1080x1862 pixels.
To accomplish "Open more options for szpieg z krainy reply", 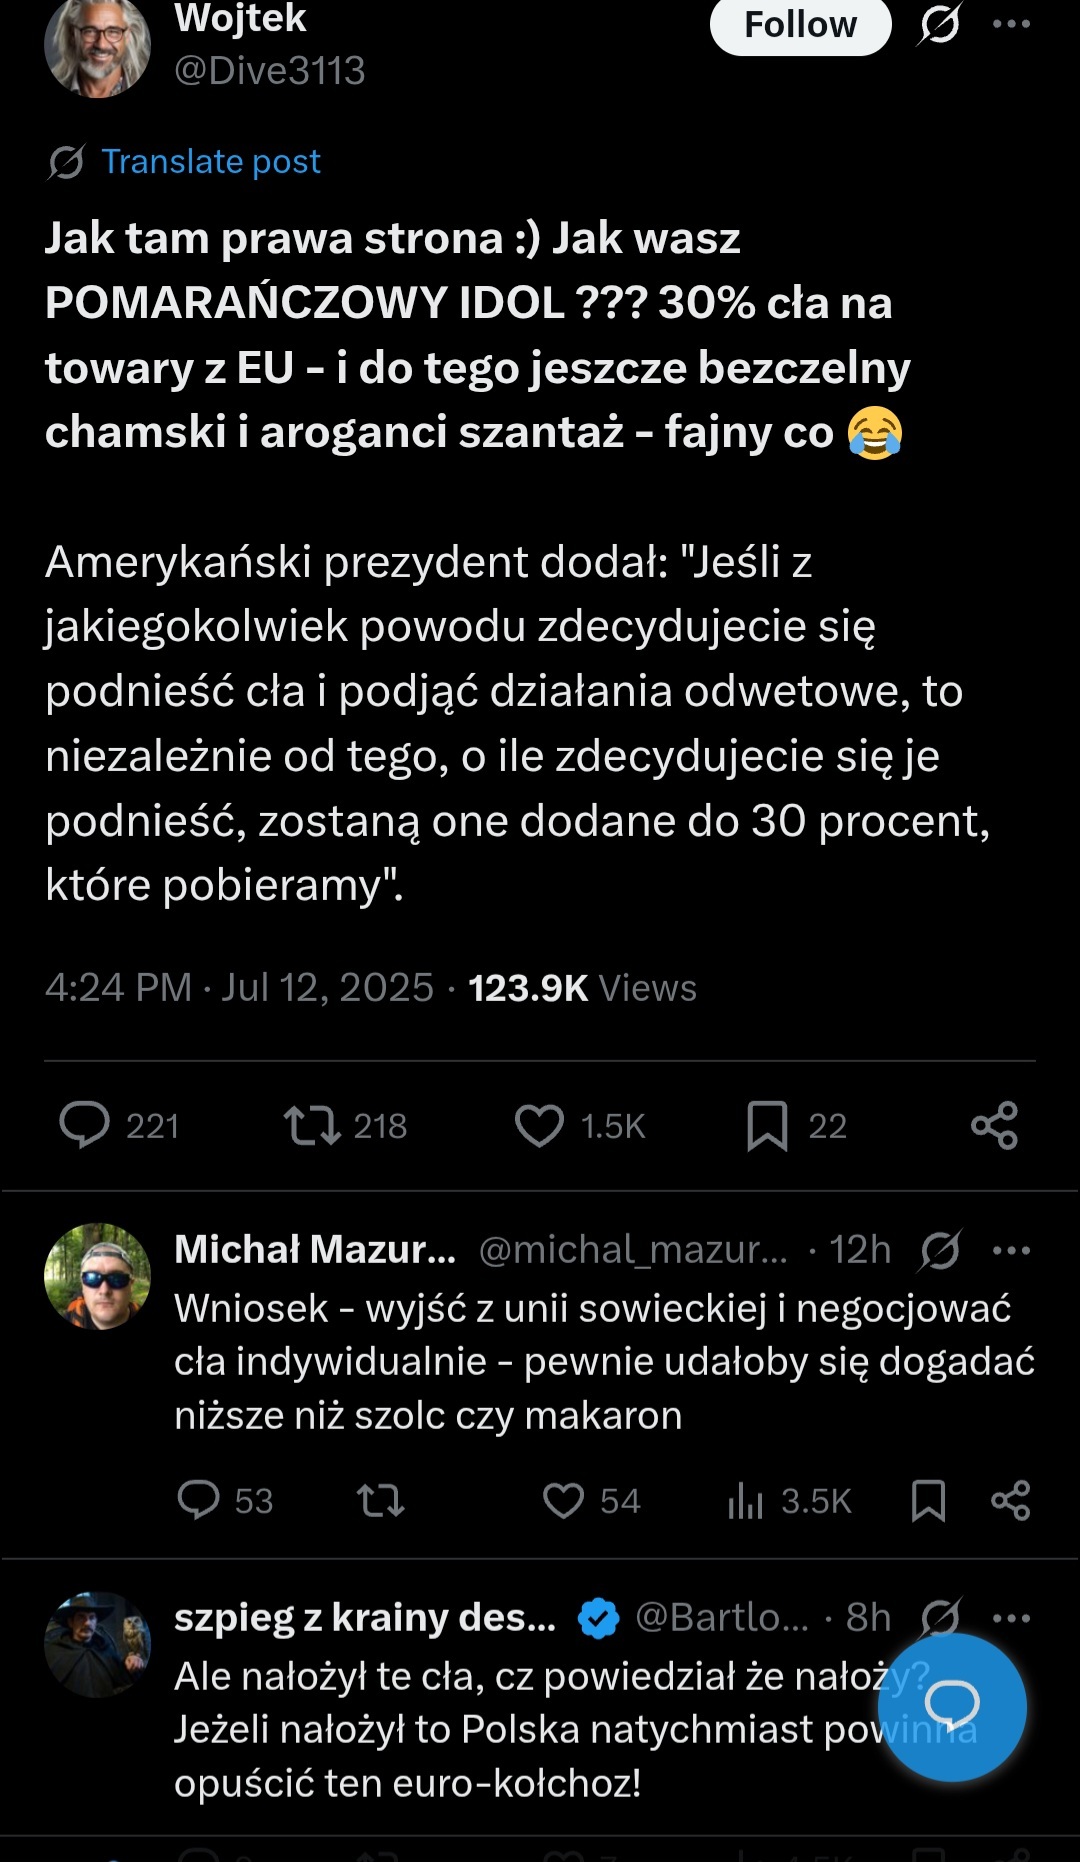I will click(x=1011, y=1617).
